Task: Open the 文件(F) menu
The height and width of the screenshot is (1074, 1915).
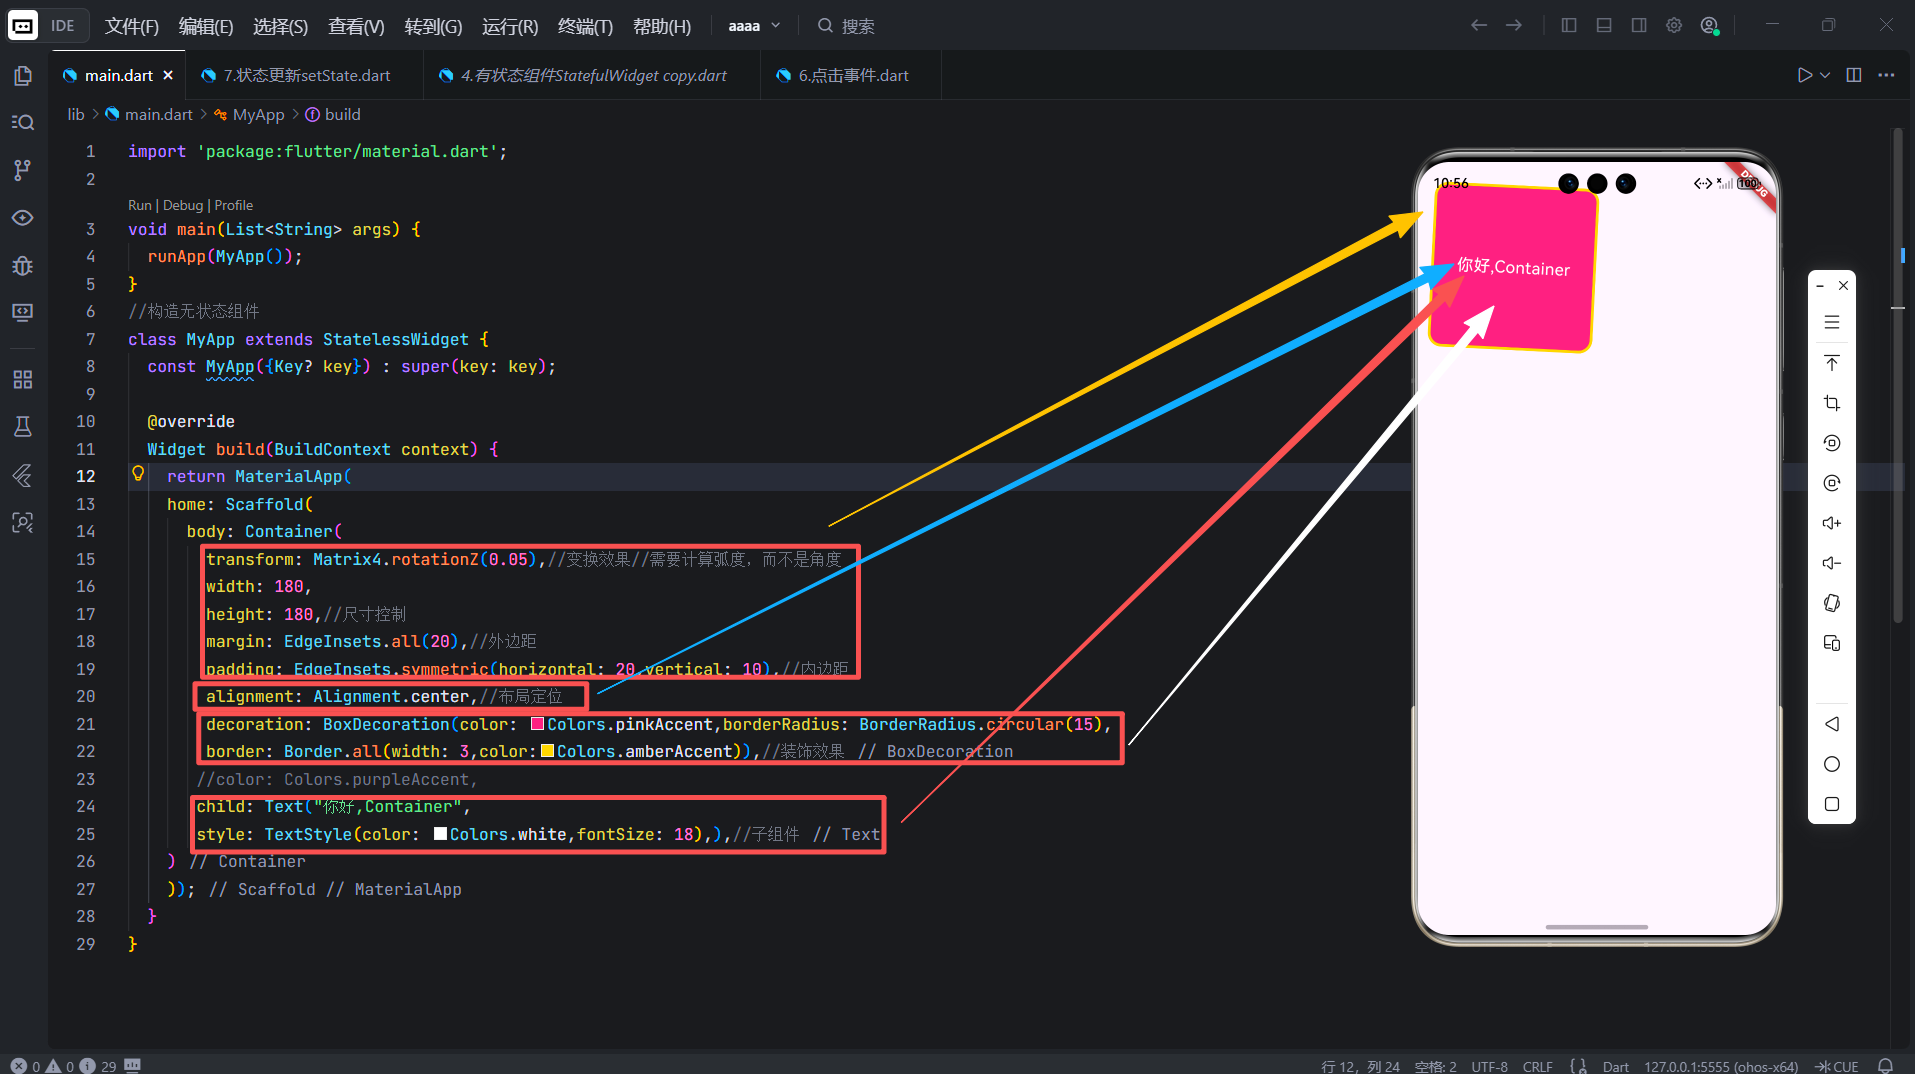Action: pos(132,26)
